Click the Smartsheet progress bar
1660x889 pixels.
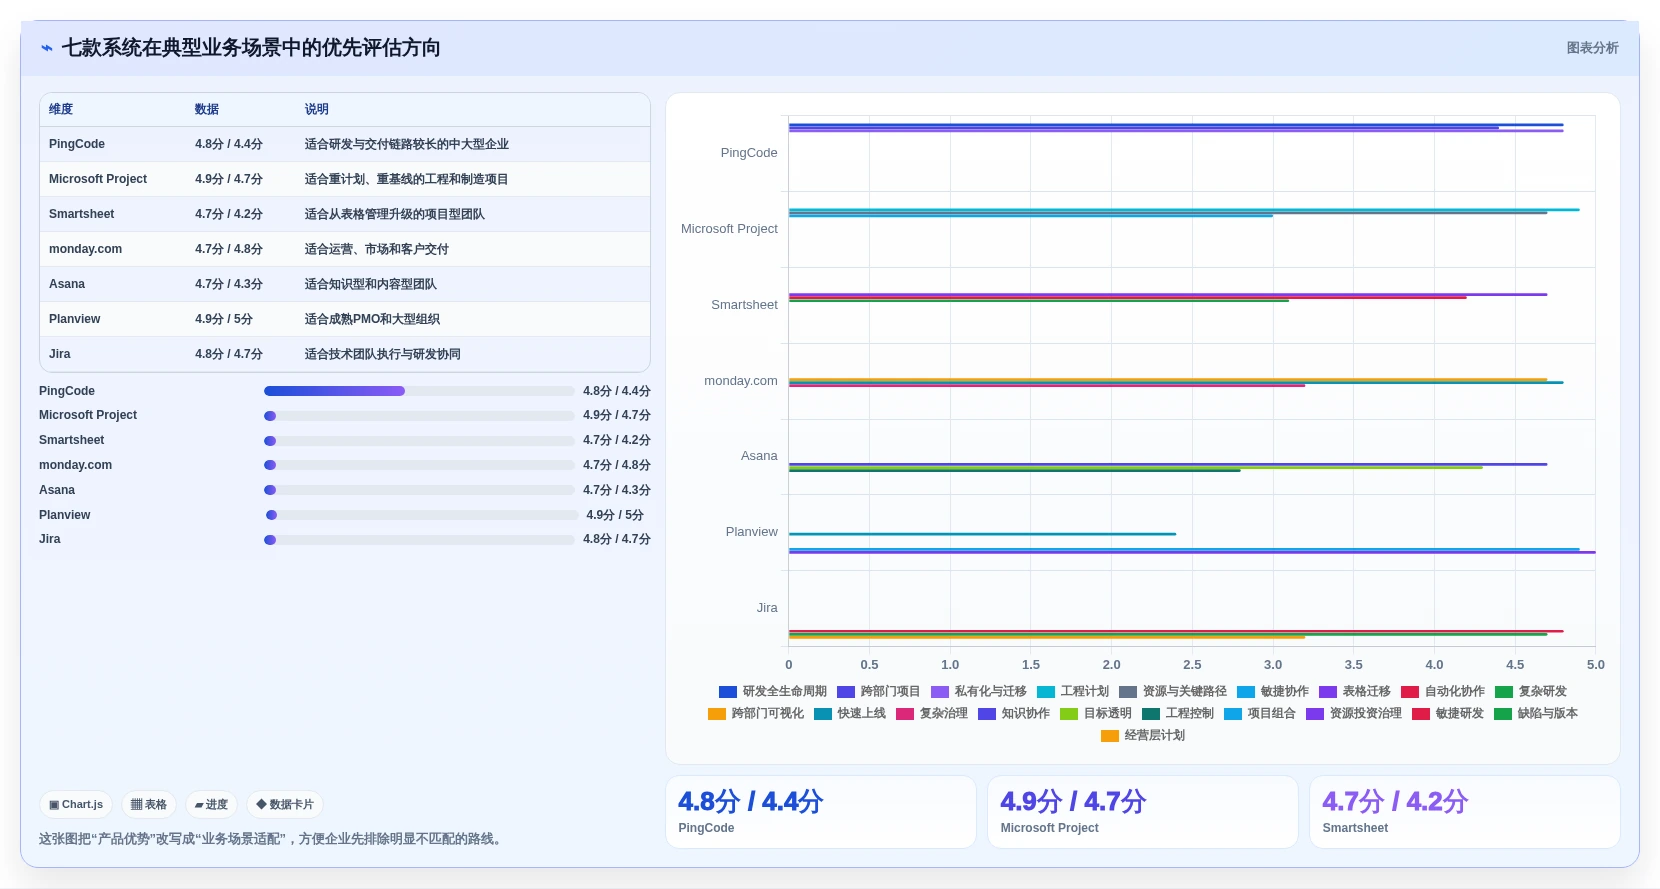pos(419,441)
